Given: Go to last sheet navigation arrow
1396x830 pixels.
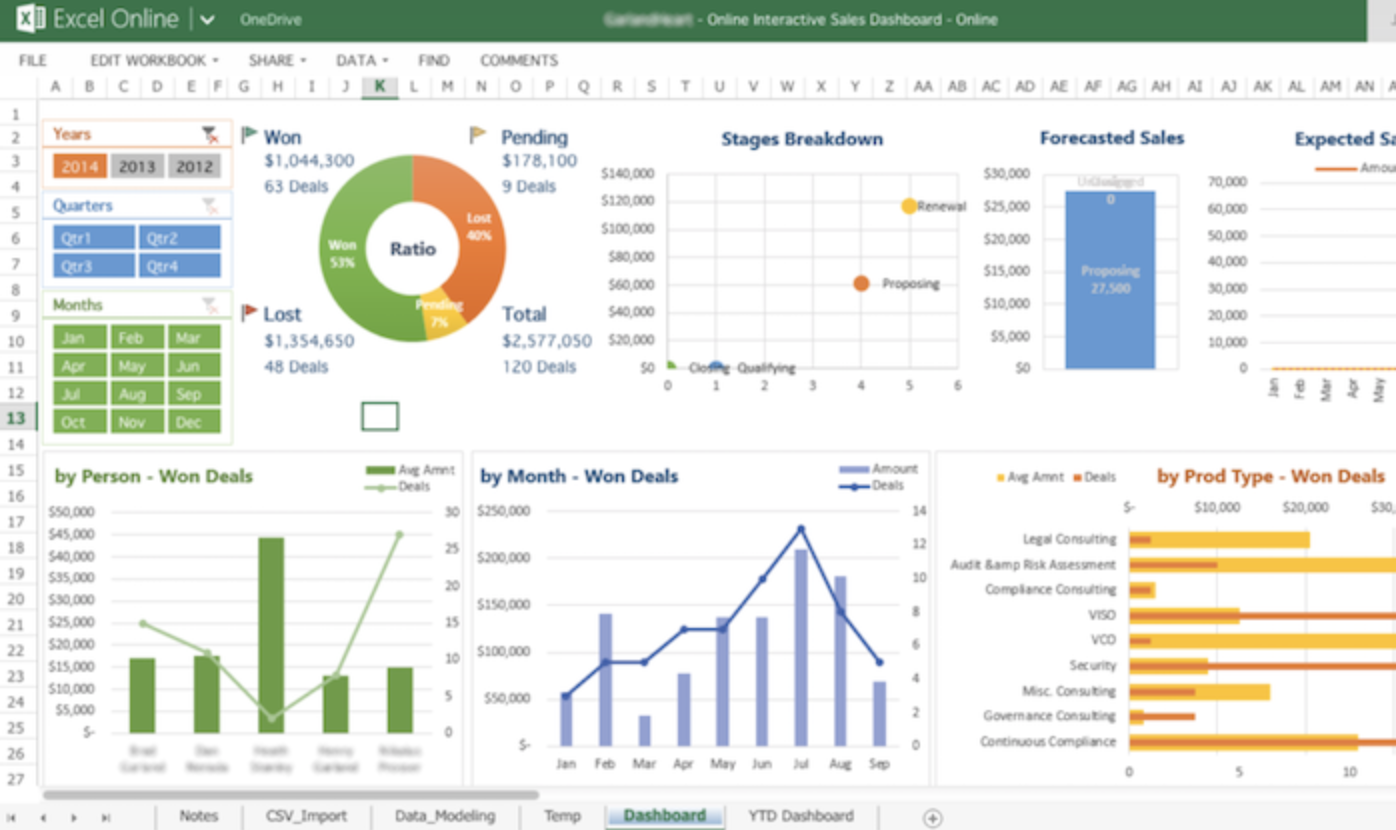Looking at the screenshot, I should [x=105, y=818].
